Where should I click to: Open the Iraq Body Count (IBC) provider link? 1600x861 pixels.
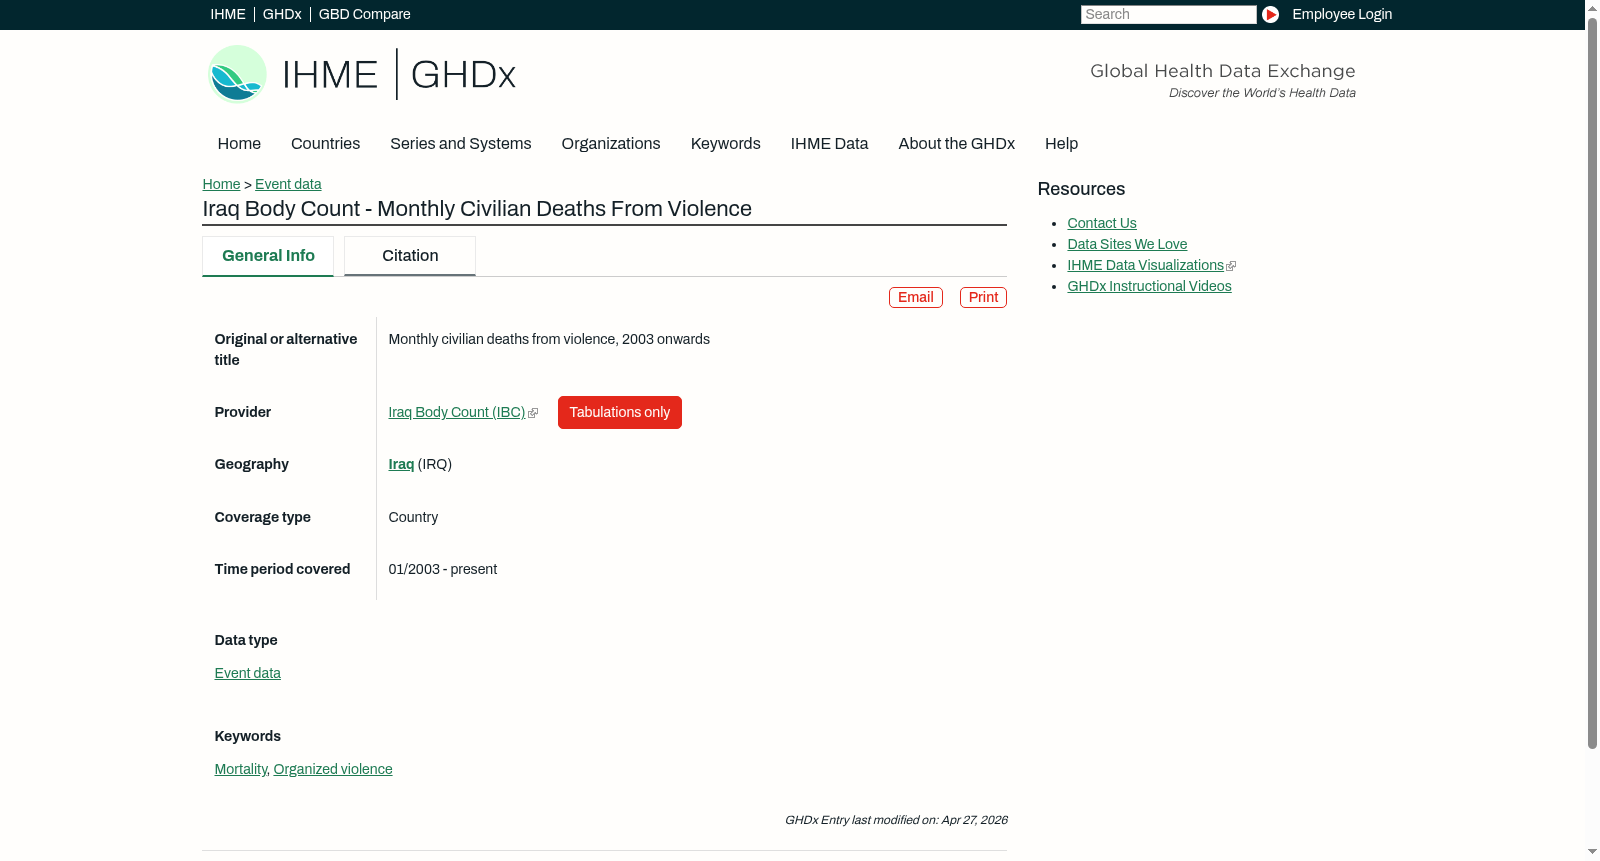pos(457,412)
